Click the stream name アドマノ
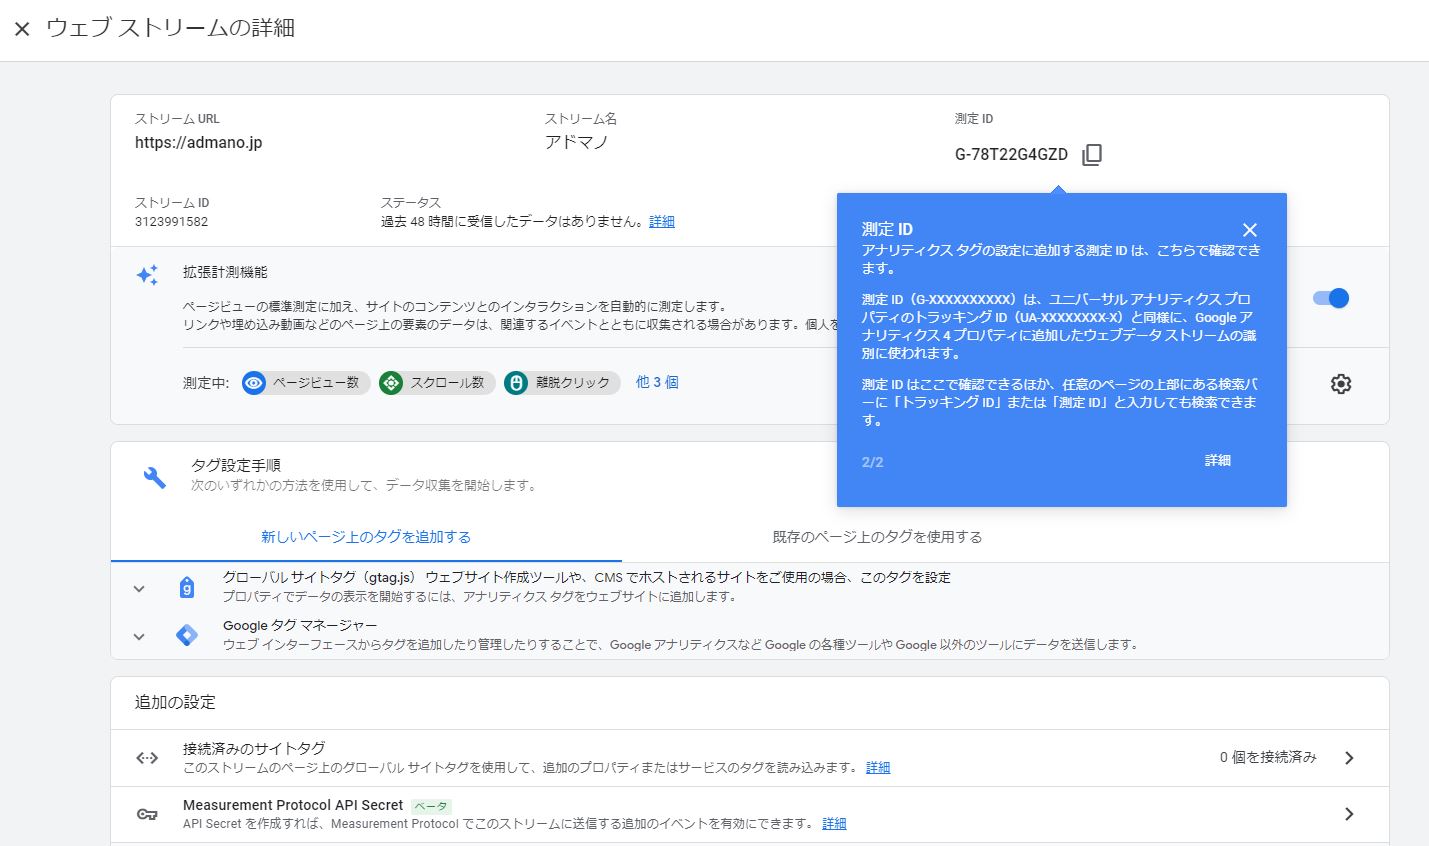 pos(576,142)
